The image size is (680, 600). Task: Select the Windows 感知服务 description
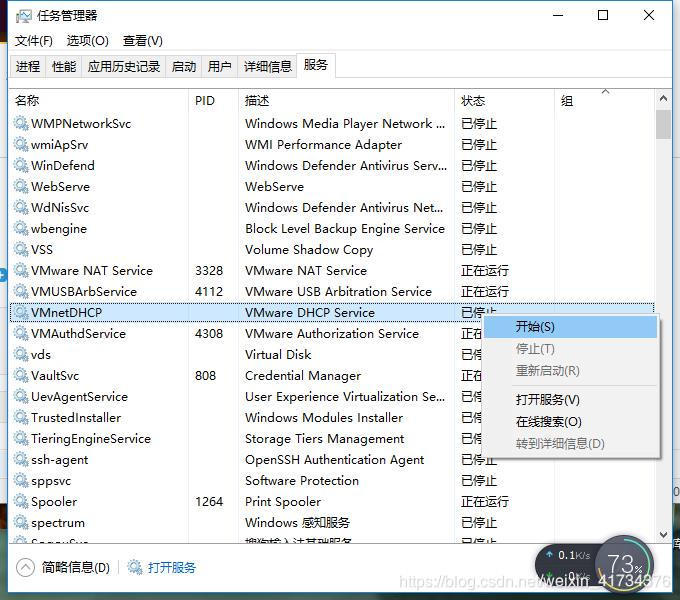pos(297,522)
